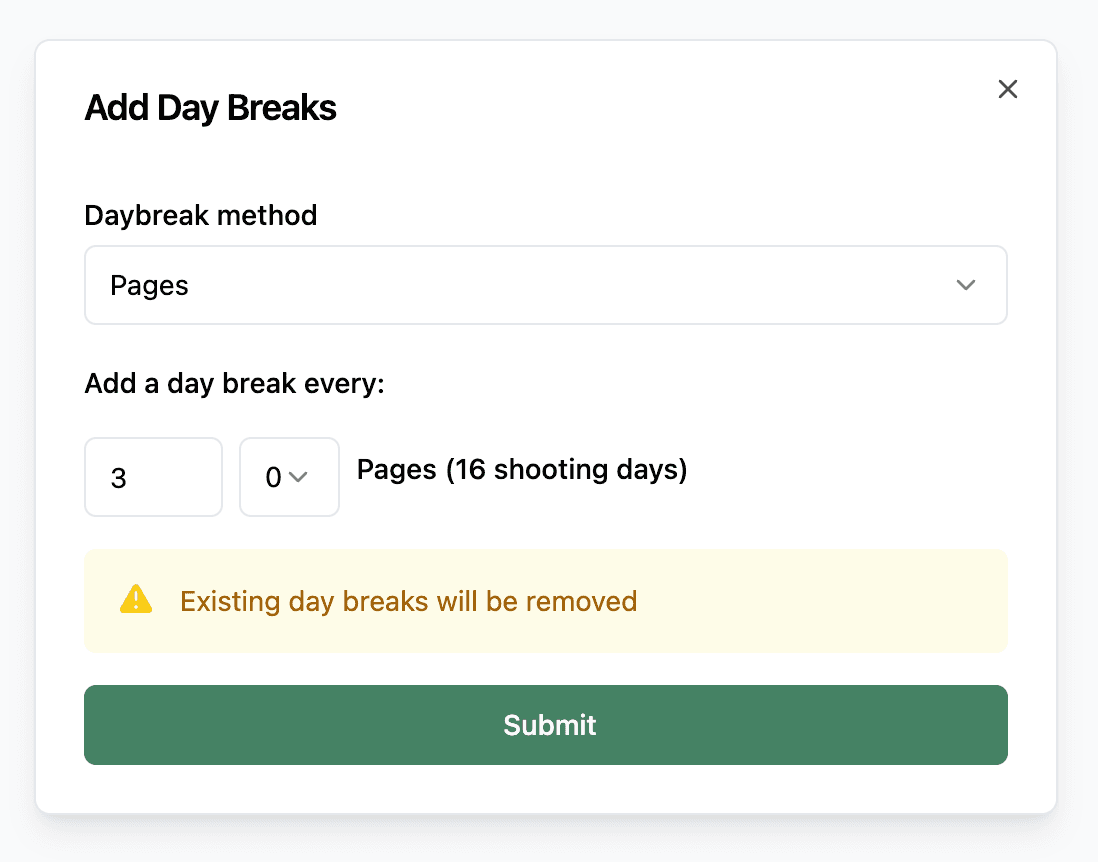1098x862 pixels.
Task: Click the Add a day break every label
Action: (x=233, y=383)
